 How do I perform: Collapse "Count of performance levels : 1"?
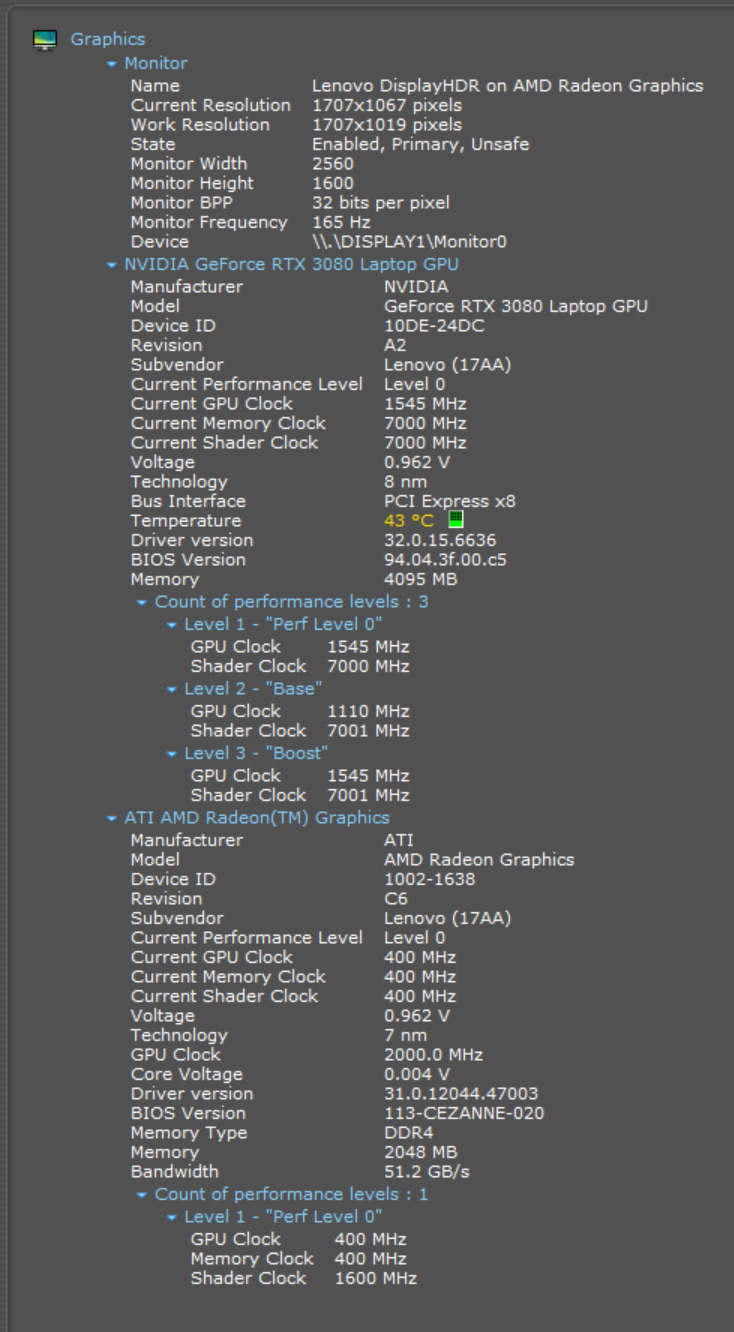[143, 1195]
